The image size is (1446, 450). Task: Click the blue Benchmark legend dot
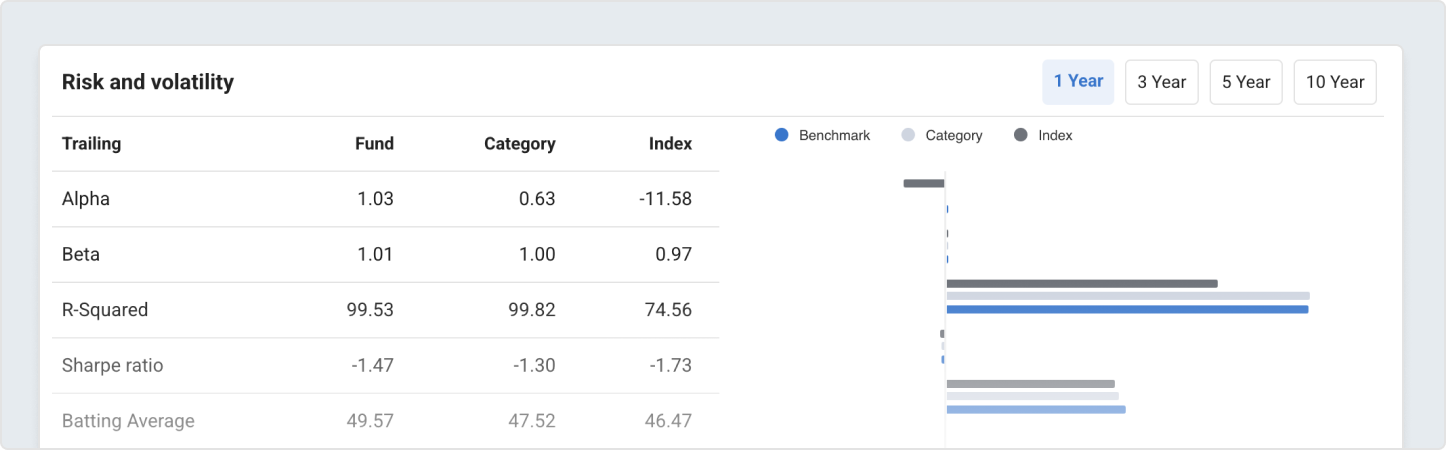pos(782,135)
